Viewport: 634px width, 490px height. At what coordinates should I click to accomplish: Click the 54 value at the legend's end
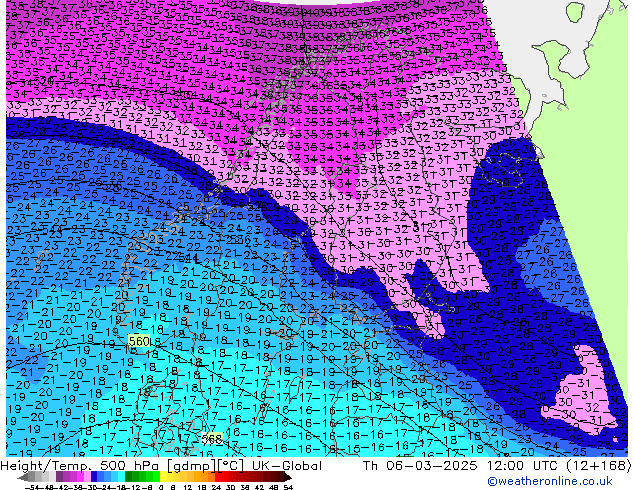point(288,487)
